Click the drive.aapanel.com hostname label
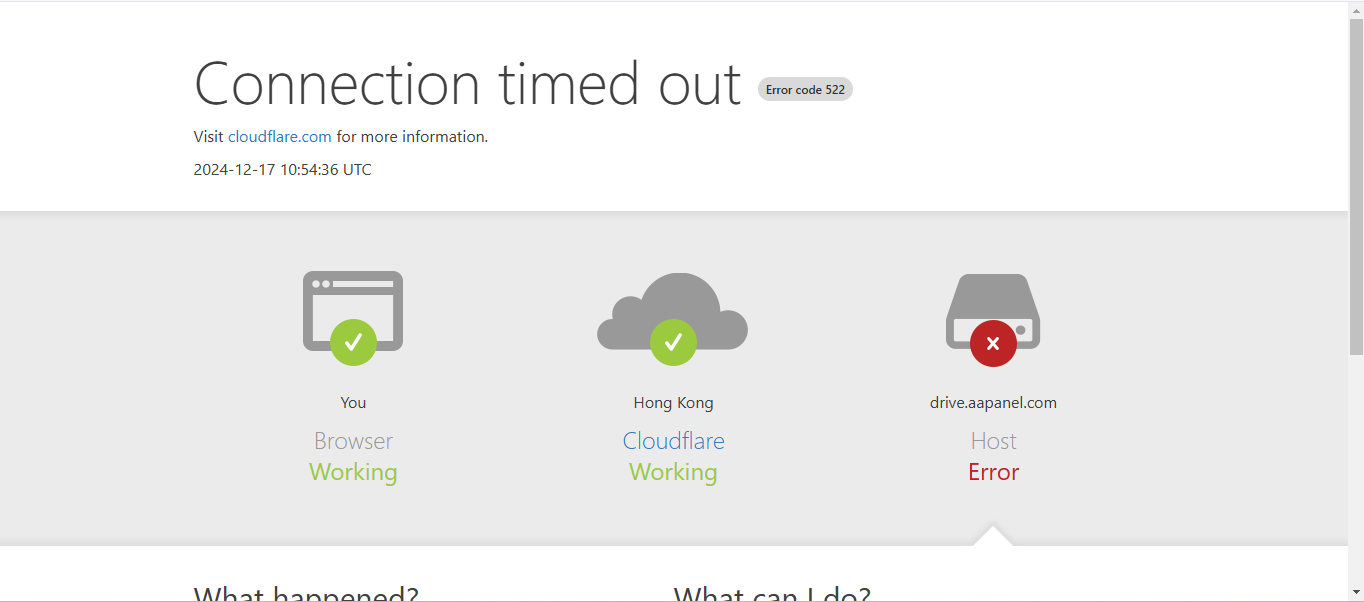This screenshot has height=602, width=1364. (x=993, y=402)
